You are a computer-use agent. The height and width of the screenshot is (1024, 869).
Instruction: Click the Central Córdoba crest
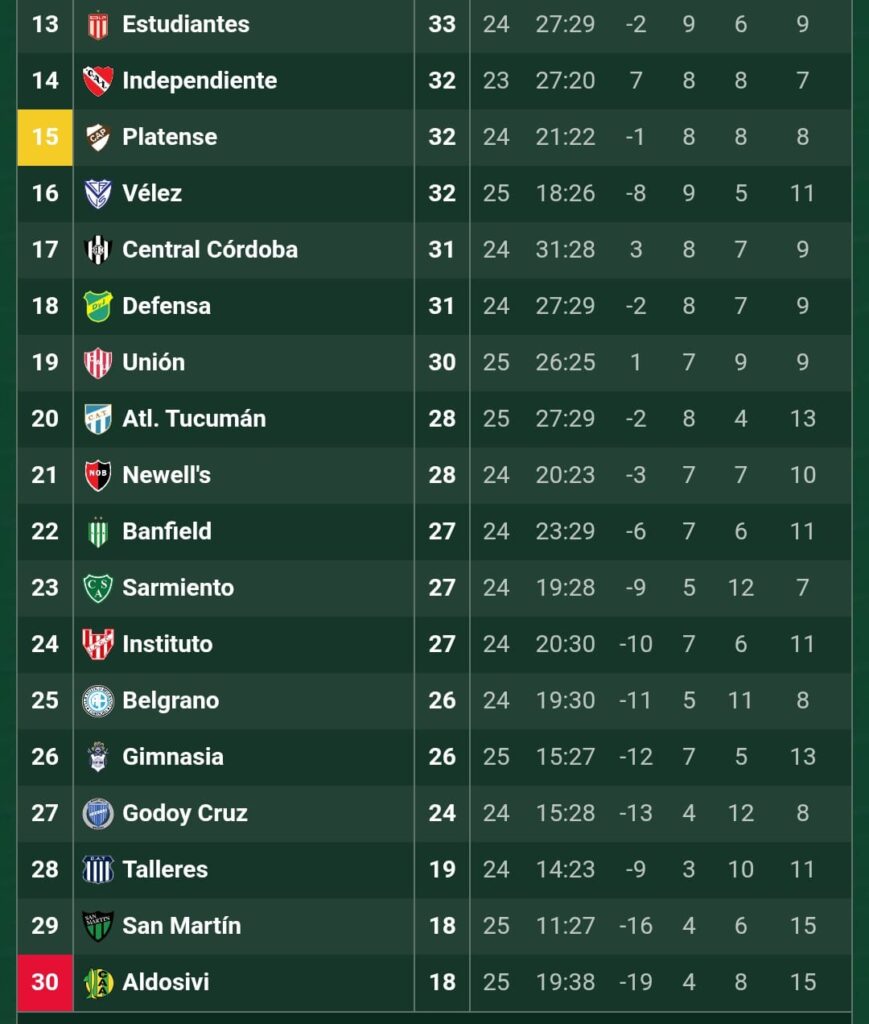click(98, 250)
